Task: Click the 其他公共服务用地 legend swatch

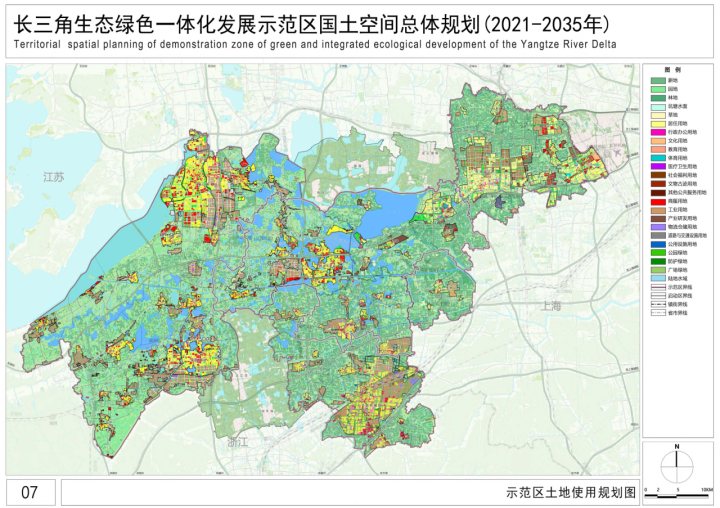Action: click(658, 192)
